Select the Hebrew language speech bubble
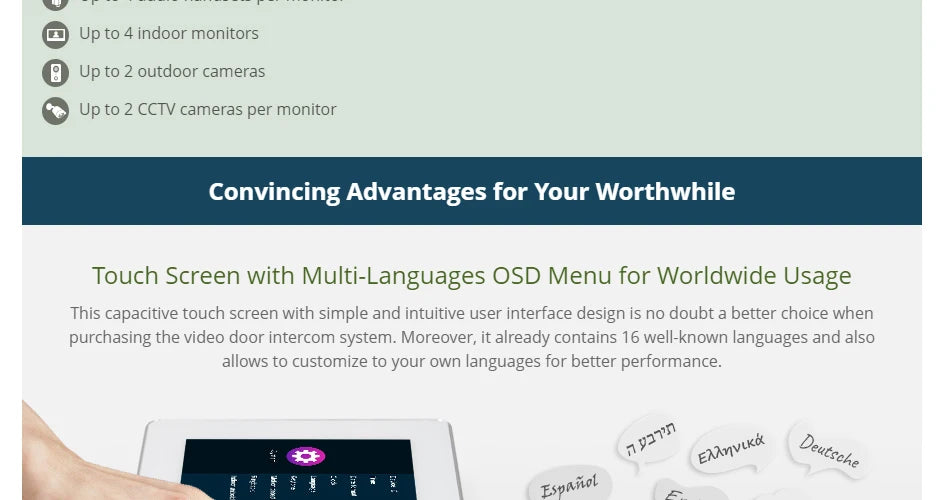The image size is (944, 500). tap(650, 439)
